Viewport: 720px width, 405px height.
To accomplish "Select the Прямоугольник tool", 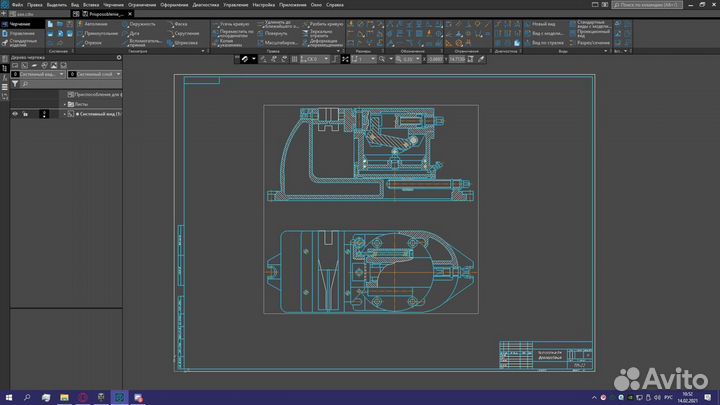I will click(x=98, y=34).
